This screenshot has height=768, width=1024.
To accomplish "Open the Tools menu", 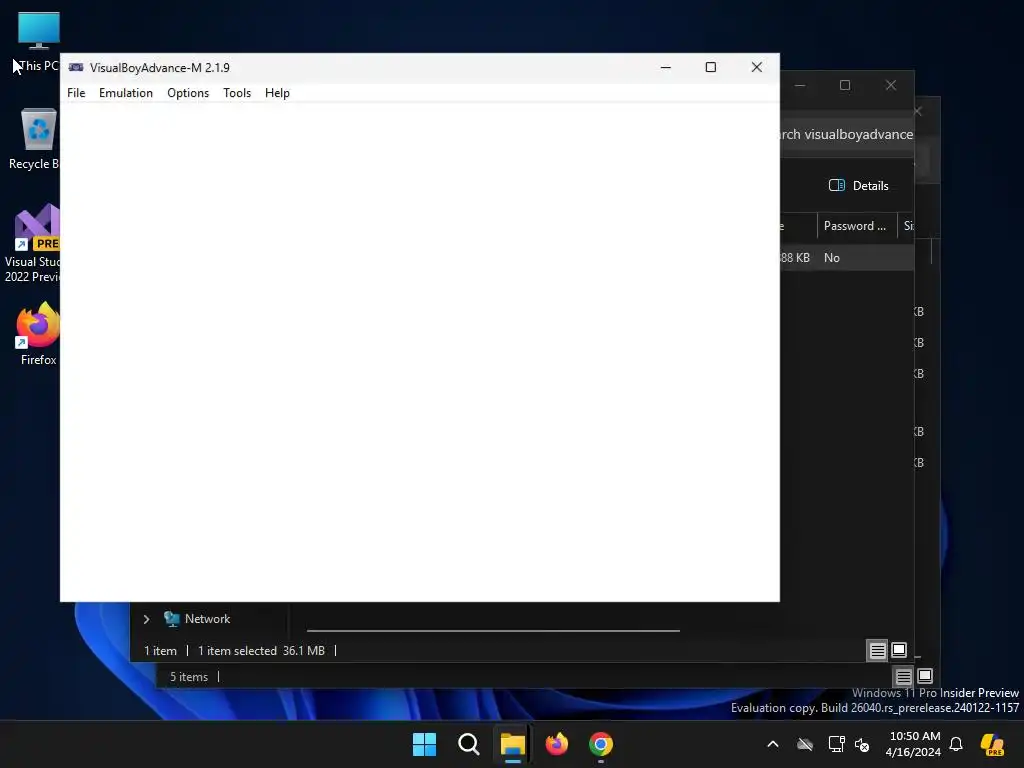I will point(236,93).
